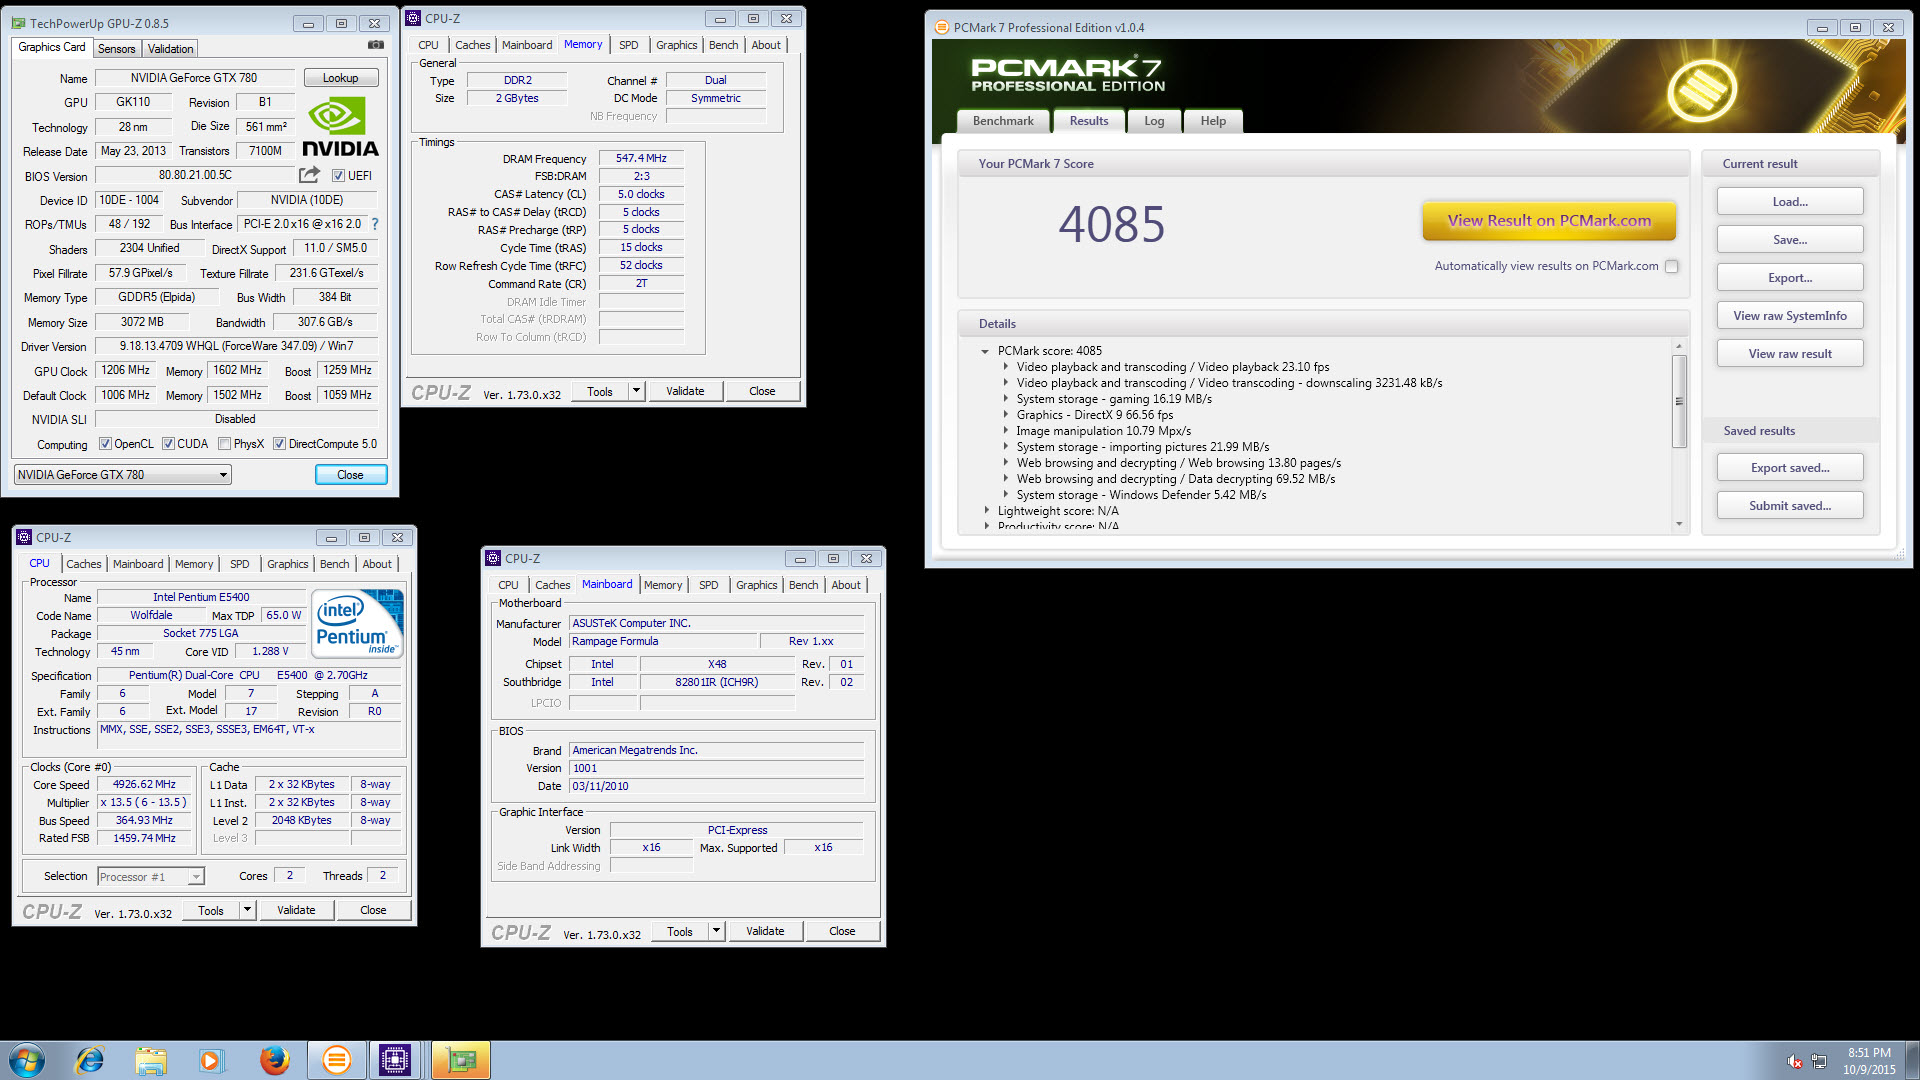
Task: Click Validate in CPU-Z Mainboard window
Action: [x=765, y=931]
